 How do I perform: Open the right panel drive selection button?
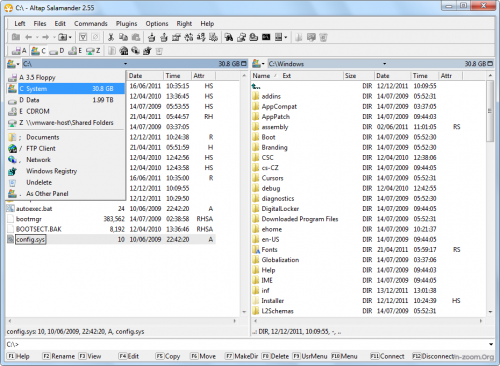(x=258, y=63)
